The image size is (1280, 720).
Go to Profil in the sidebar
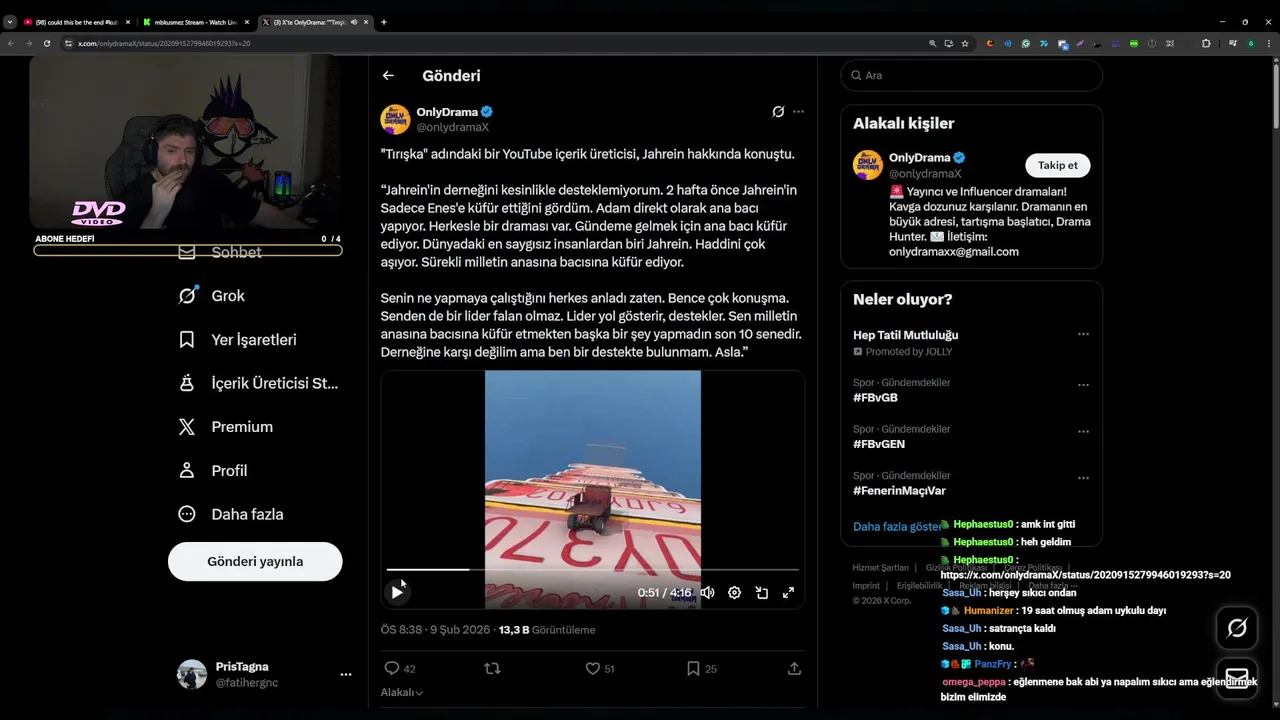tap(213, 471)
